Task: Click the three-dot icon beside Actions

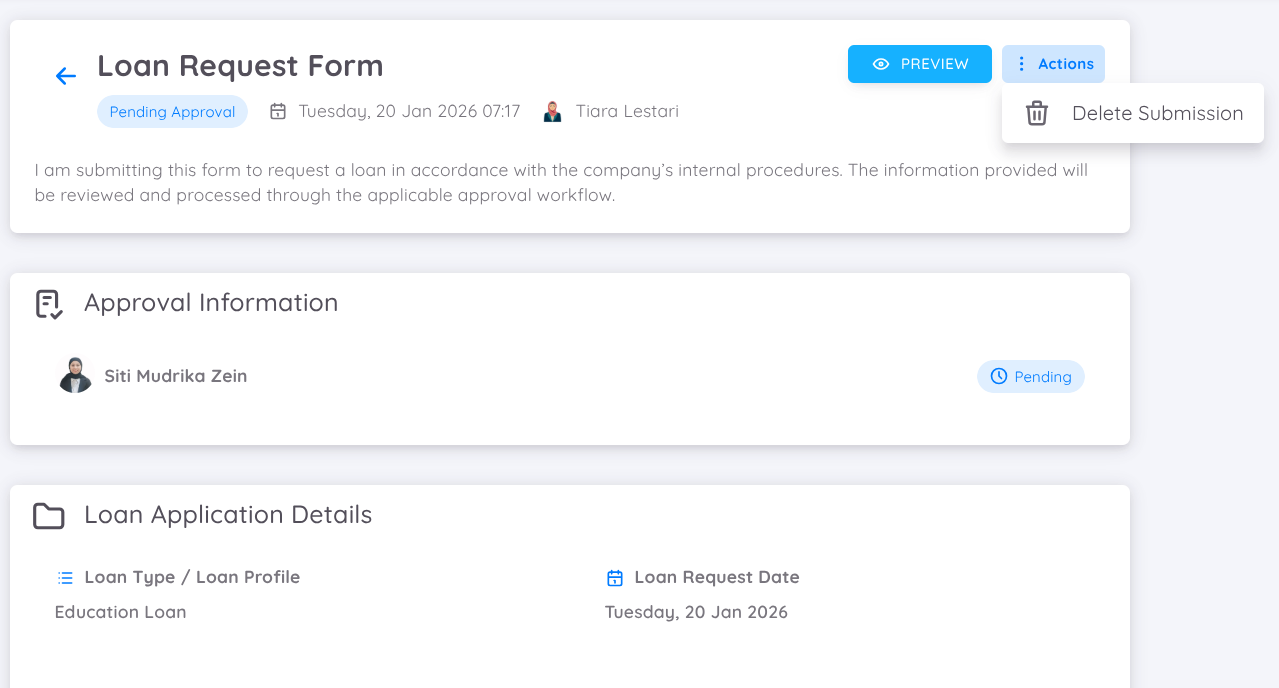Action: point(1021,64)
